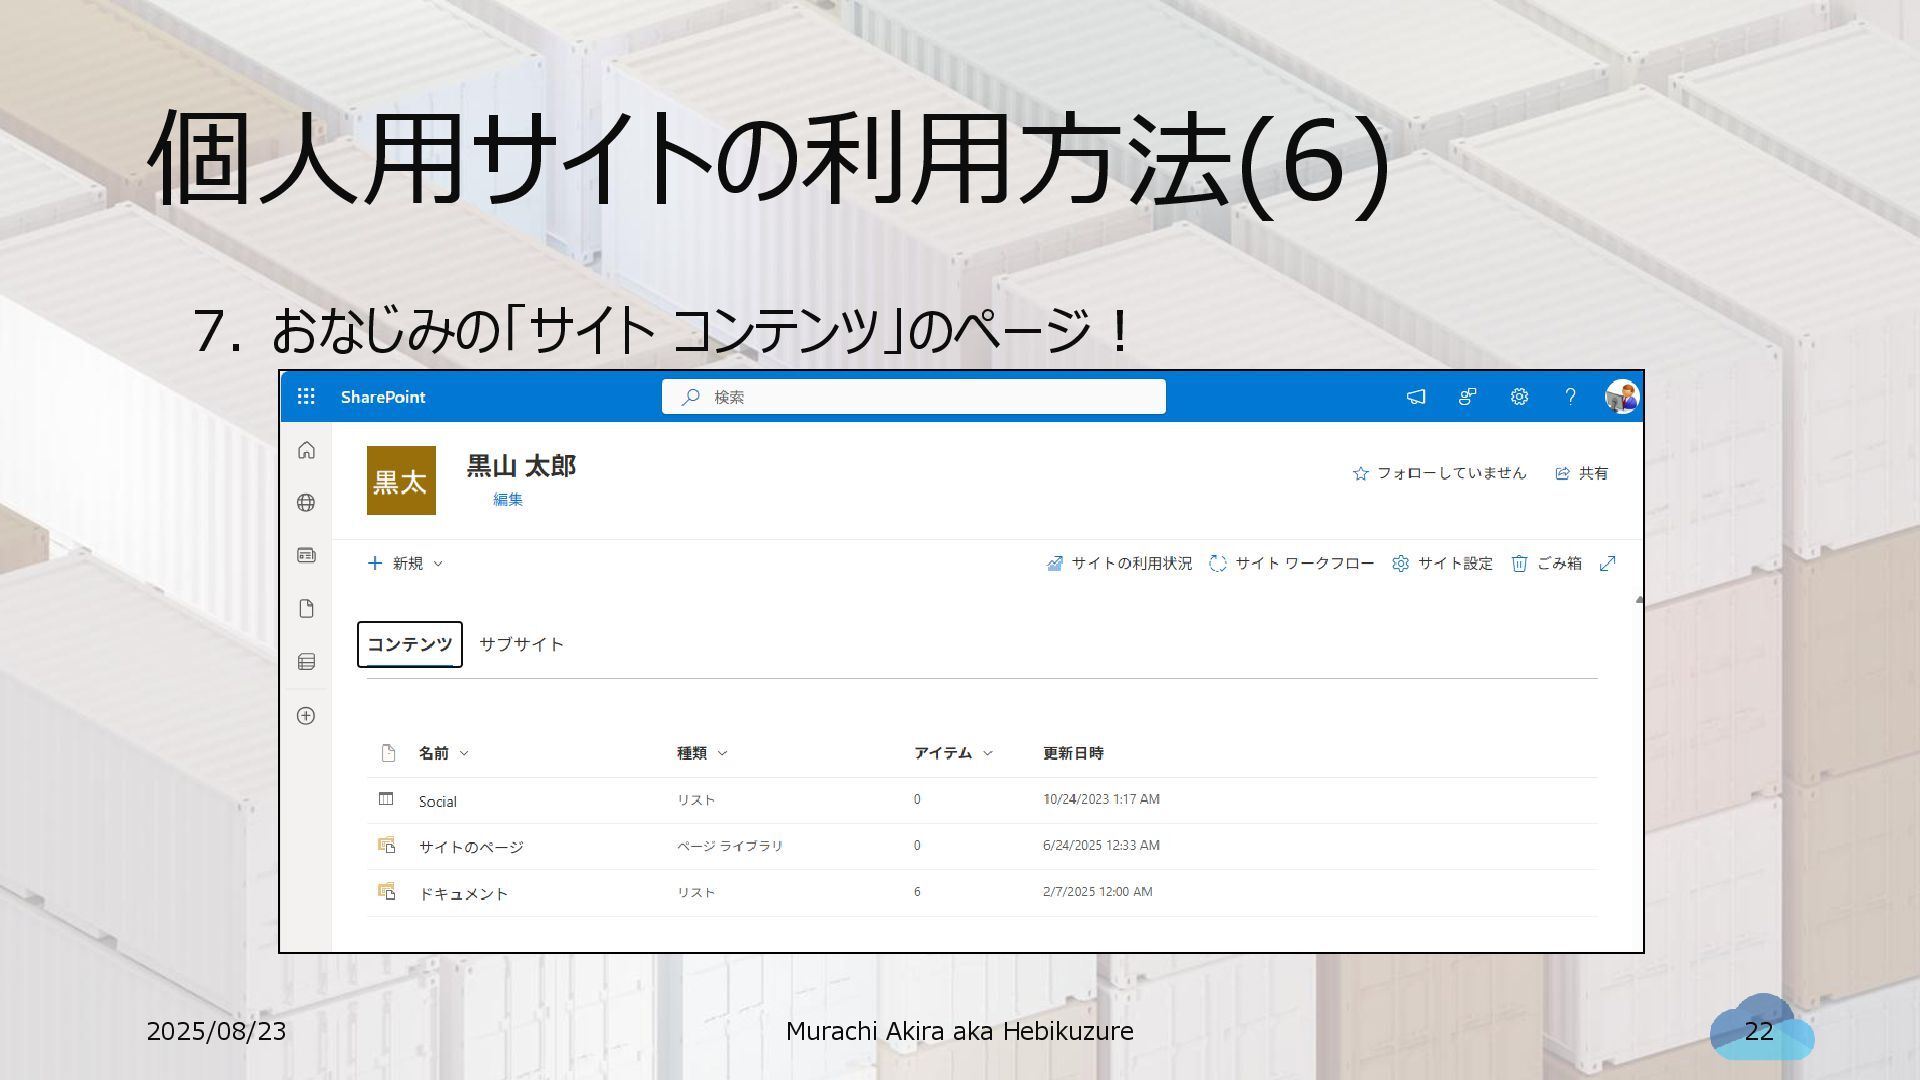Click the ドキュメント library icon
The width and height of the screenshot is (1920, 1080).
[x=387, y=891]
